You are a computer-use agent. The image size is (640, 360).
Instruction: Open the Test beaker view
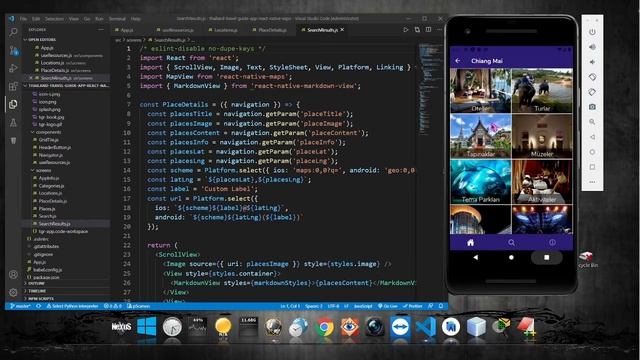coord(13,122)
